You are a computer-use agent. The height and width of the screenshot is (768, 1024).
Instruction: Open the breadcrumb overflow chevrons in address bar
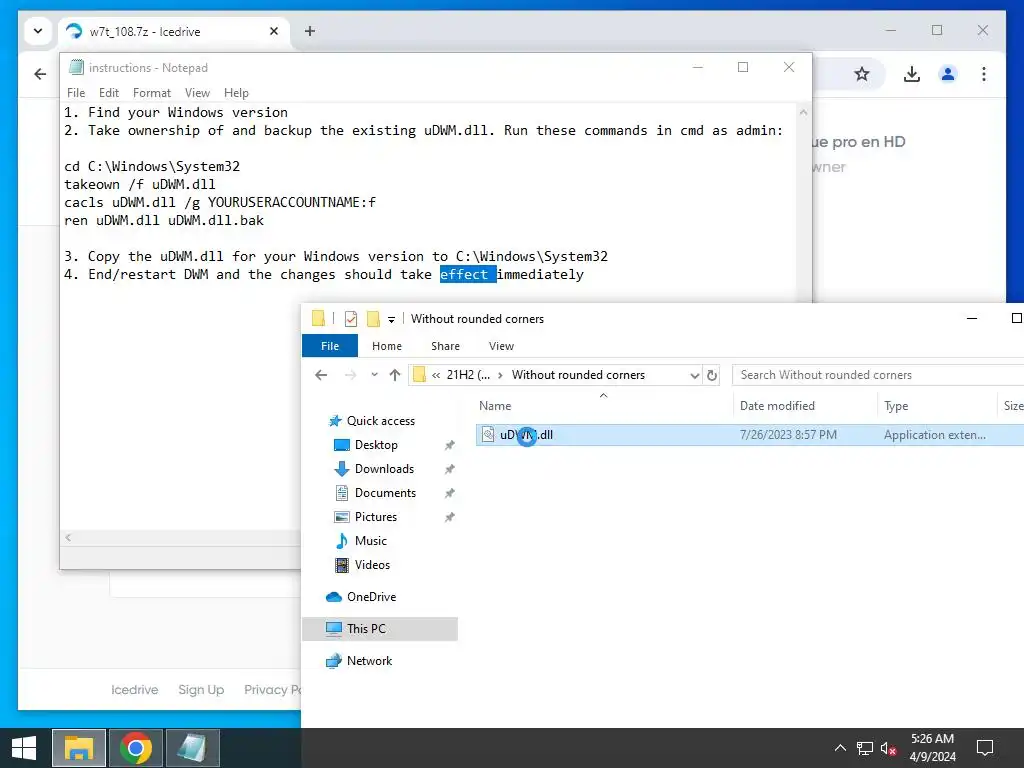click(x=436, y=375)
